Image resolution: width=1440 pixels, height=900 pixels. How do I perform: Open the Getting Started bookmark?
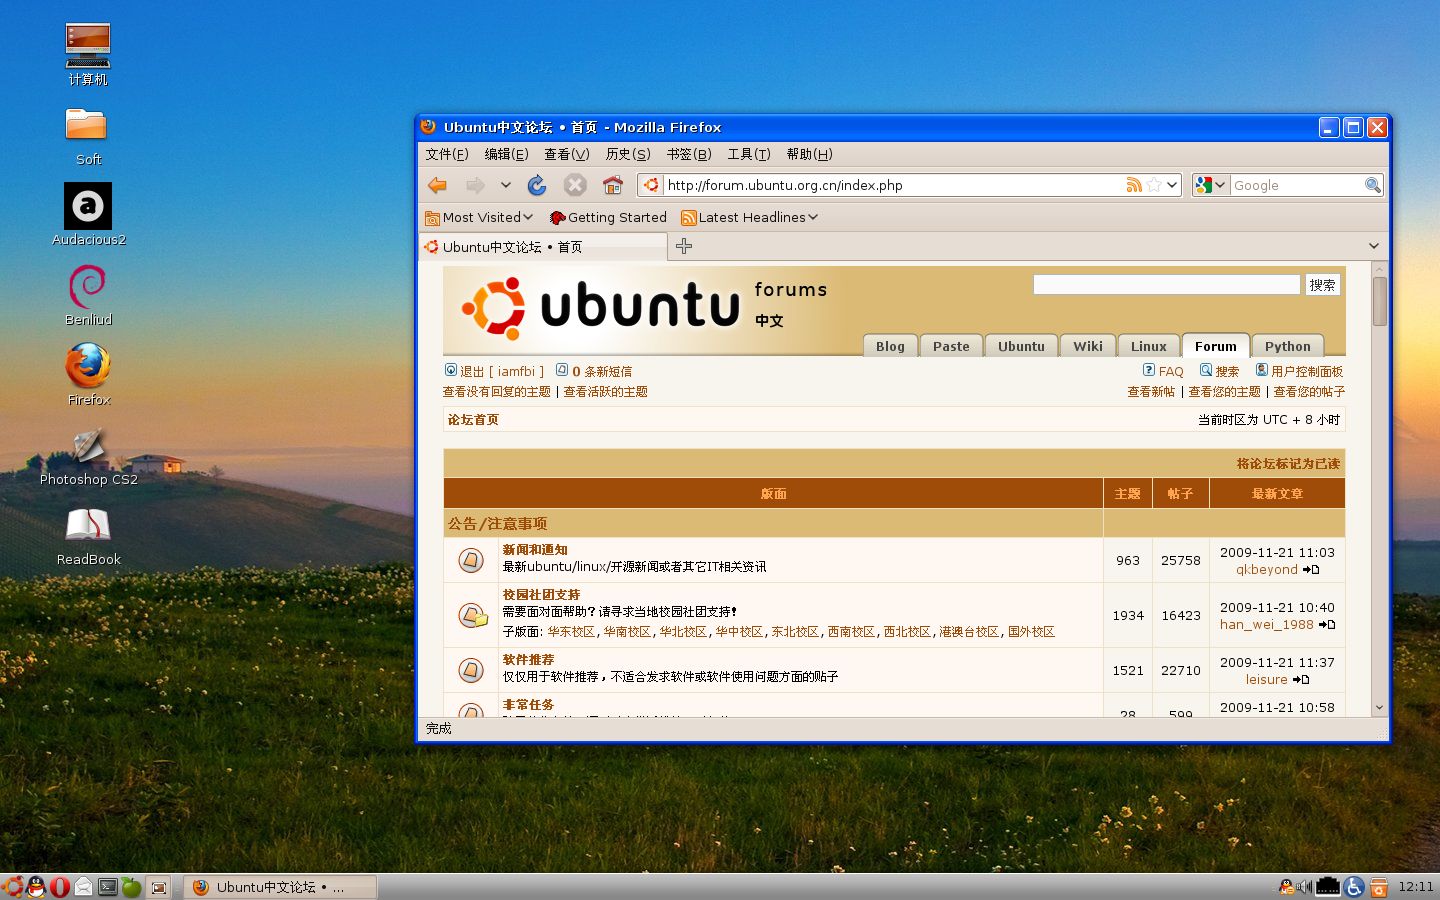(608, 217)
